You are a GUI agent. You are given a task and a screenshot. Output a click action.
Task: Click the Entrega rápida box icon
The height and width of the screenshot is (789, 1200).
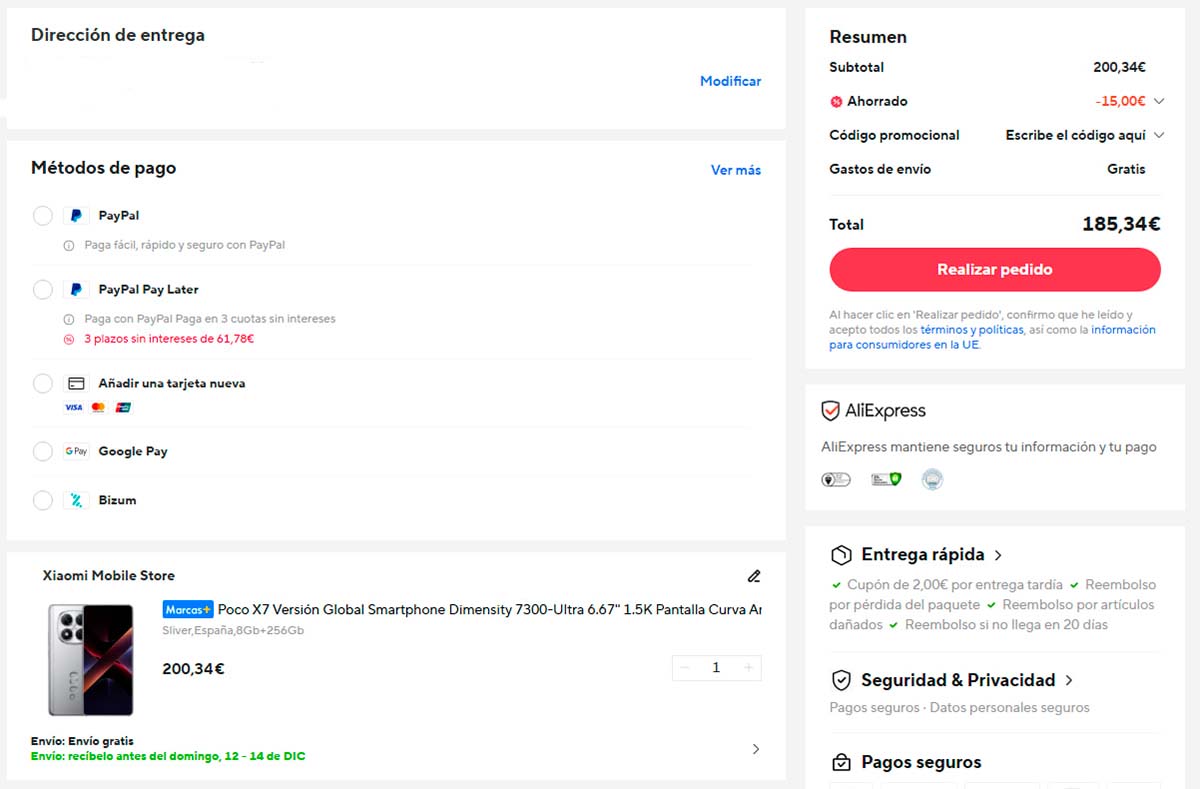(x=842, y=555)
